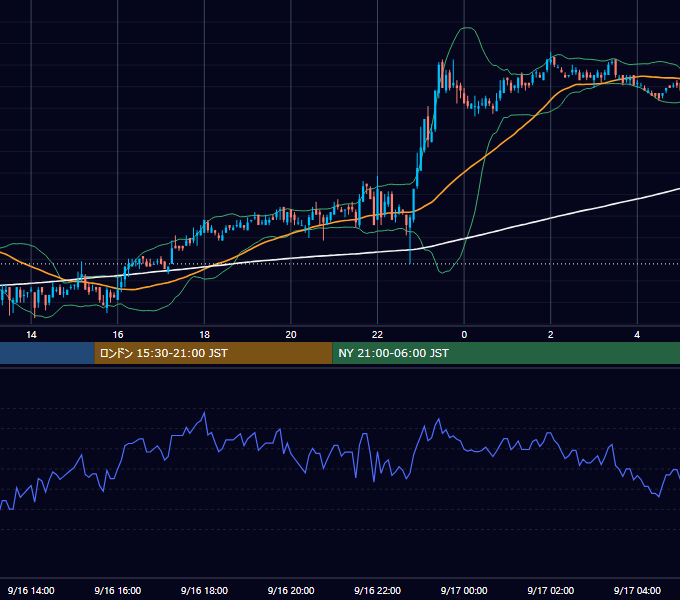Click the blue session bar before ロンドン

click(47, 353)
